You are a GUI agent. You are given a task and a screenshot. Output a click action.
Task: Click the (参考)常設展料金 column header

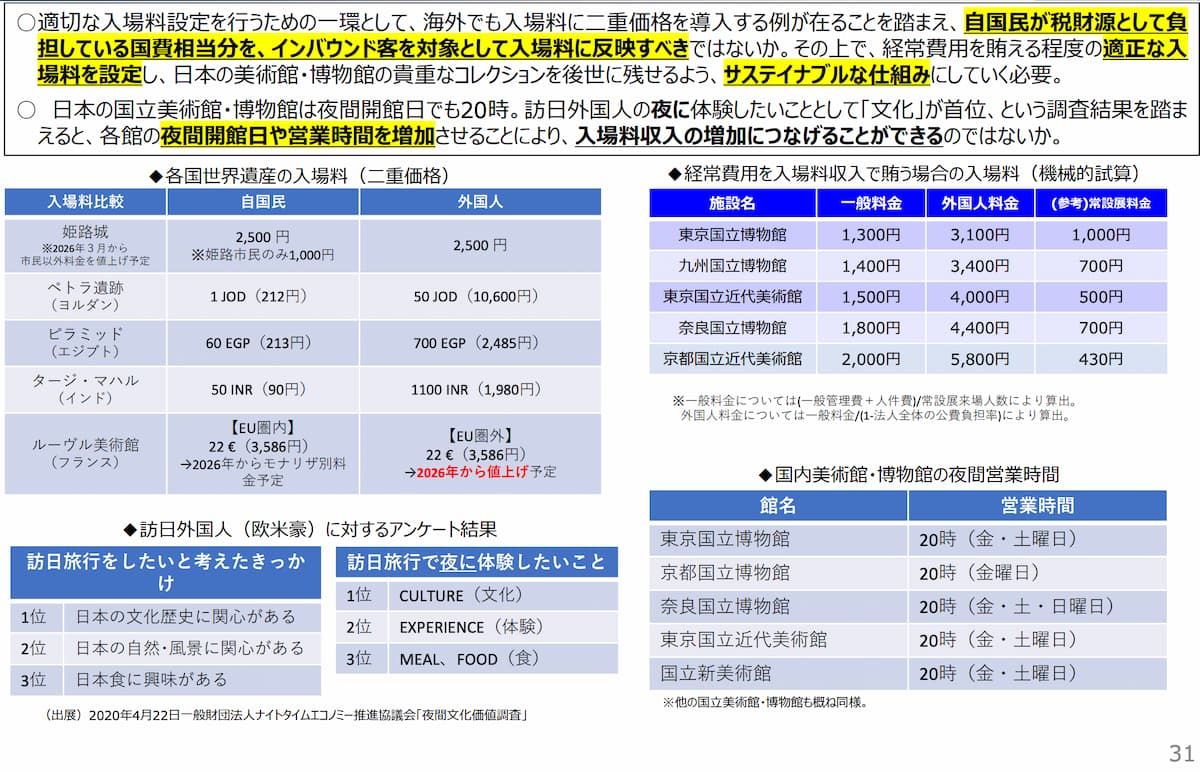1101,203
